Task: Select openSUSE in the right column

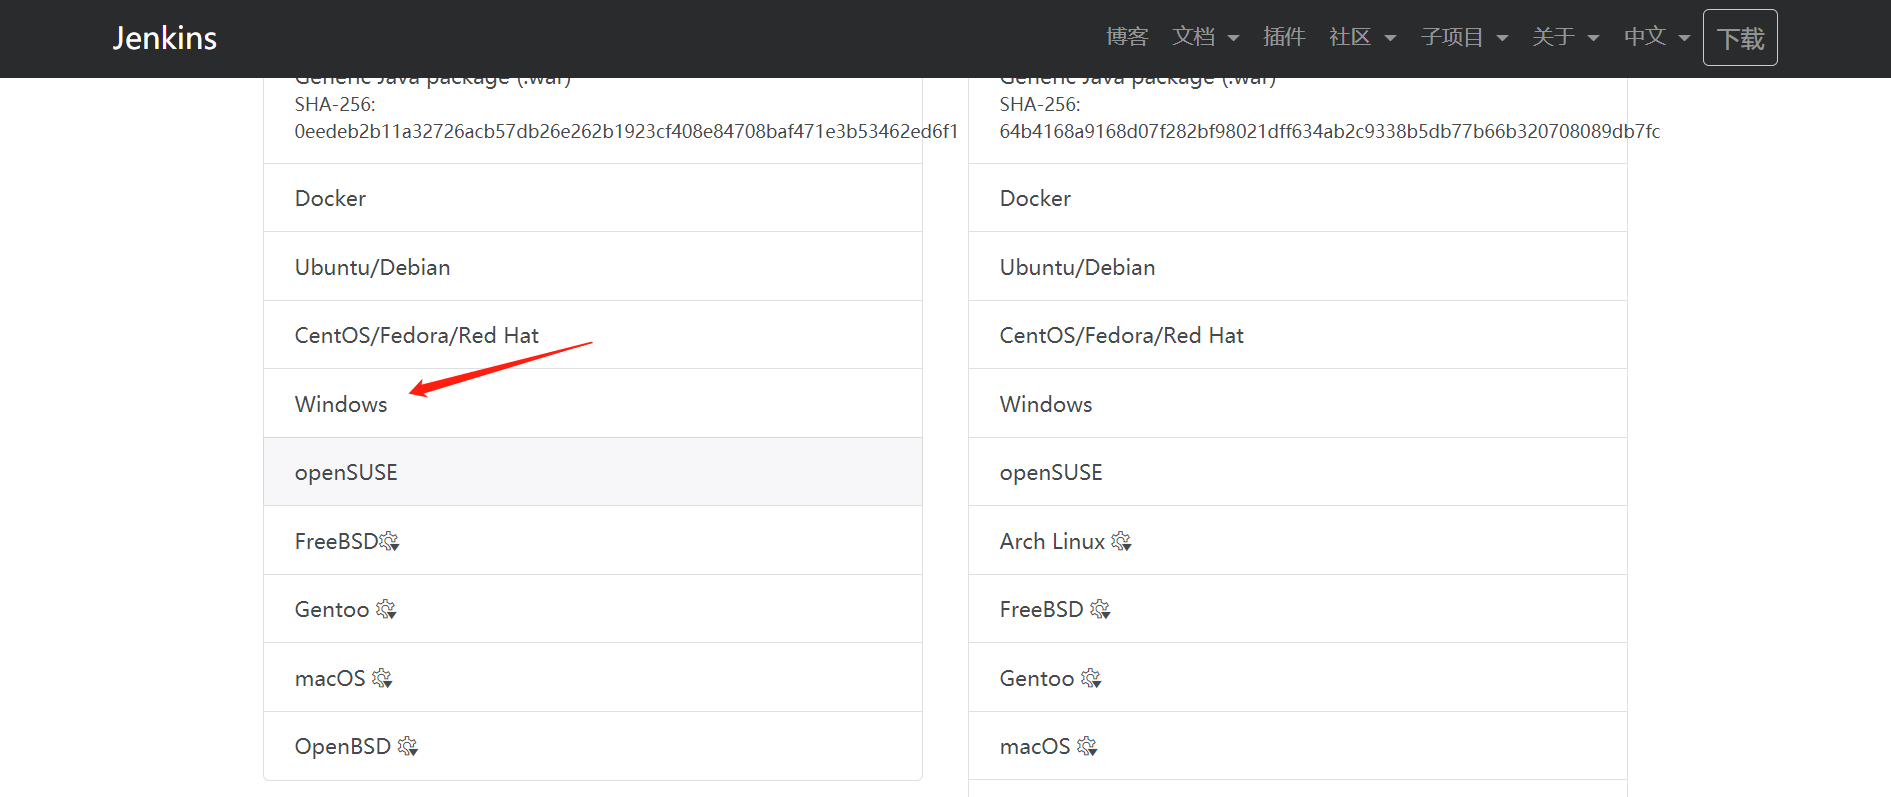Action: pyautogui.click(x=1298, y=472)
